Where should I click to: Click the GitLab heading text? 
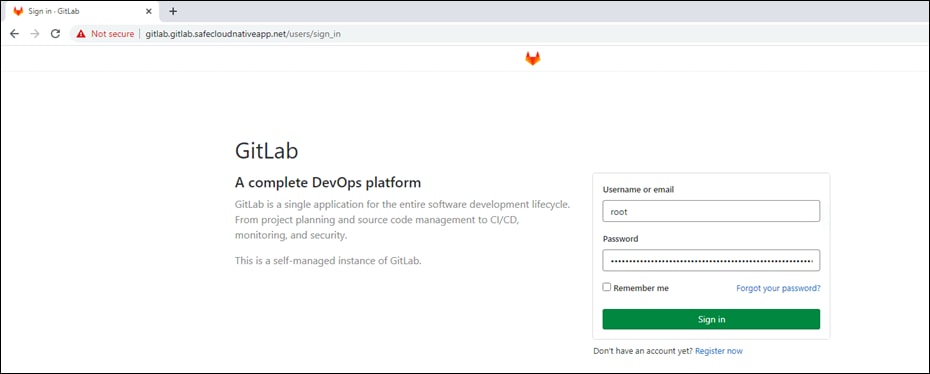point(266,151)
